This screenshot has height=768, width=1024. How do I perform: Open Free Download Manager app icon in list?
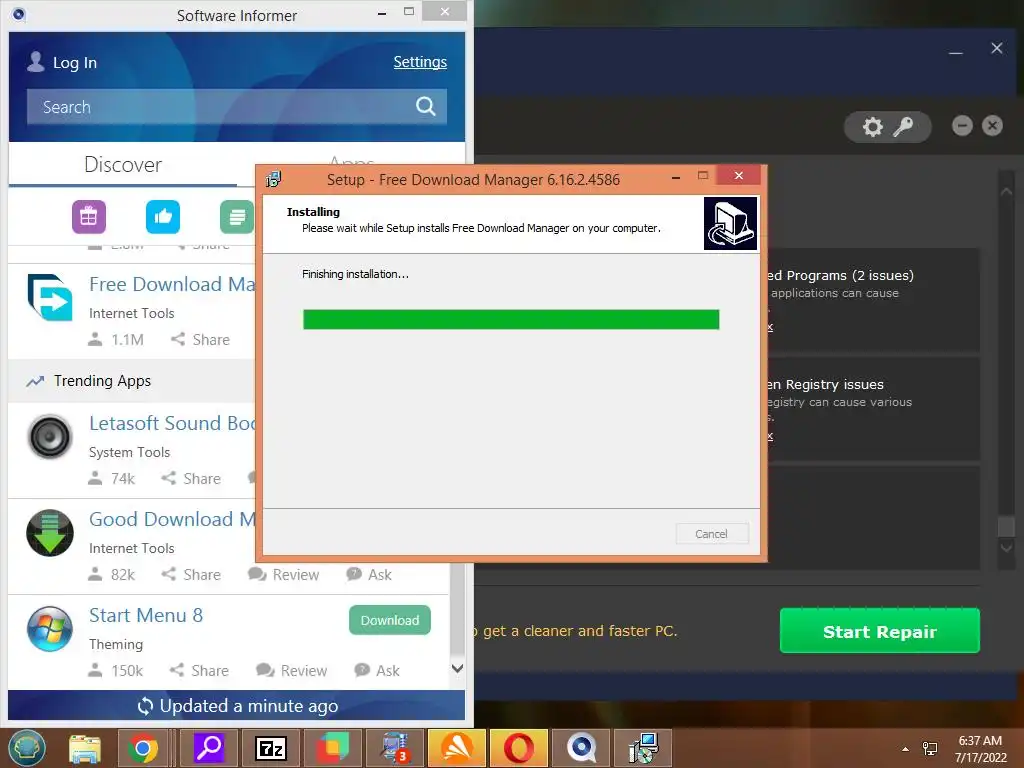pyautogui.click(x=50, y=297)
